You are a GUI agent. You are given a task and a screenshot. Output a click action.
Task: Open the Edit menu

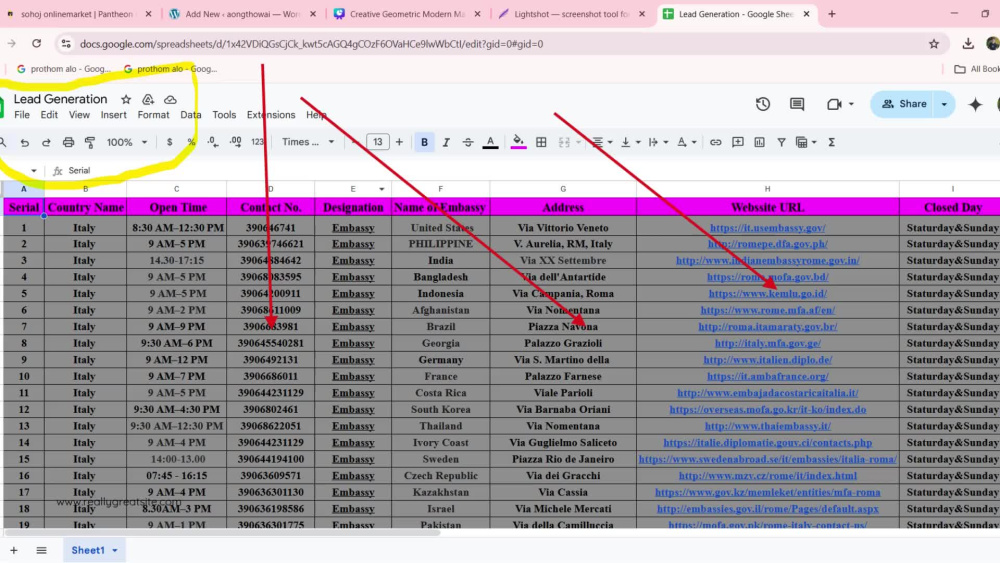[49, 115]
